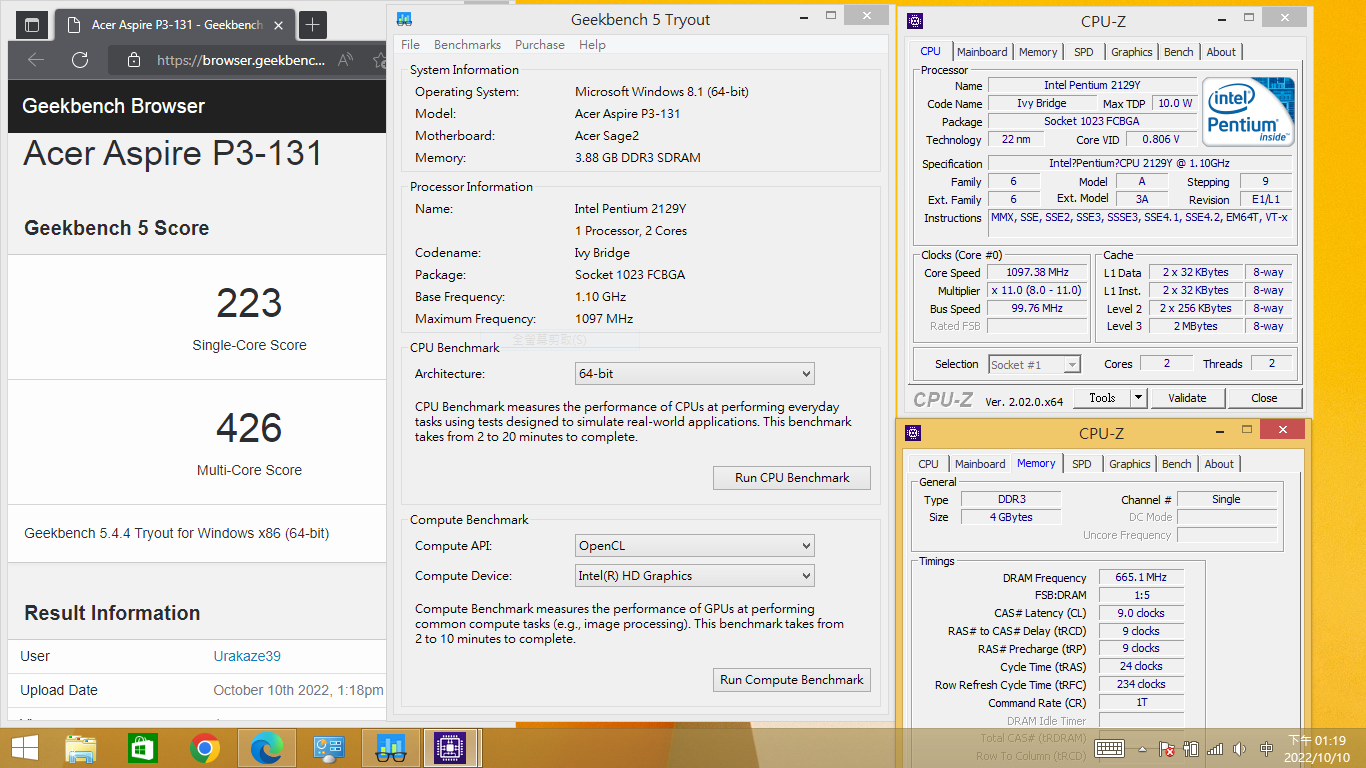1366x768 pixels.
Task: Open volume speaker tray icon
Action: click(1240, 749)
